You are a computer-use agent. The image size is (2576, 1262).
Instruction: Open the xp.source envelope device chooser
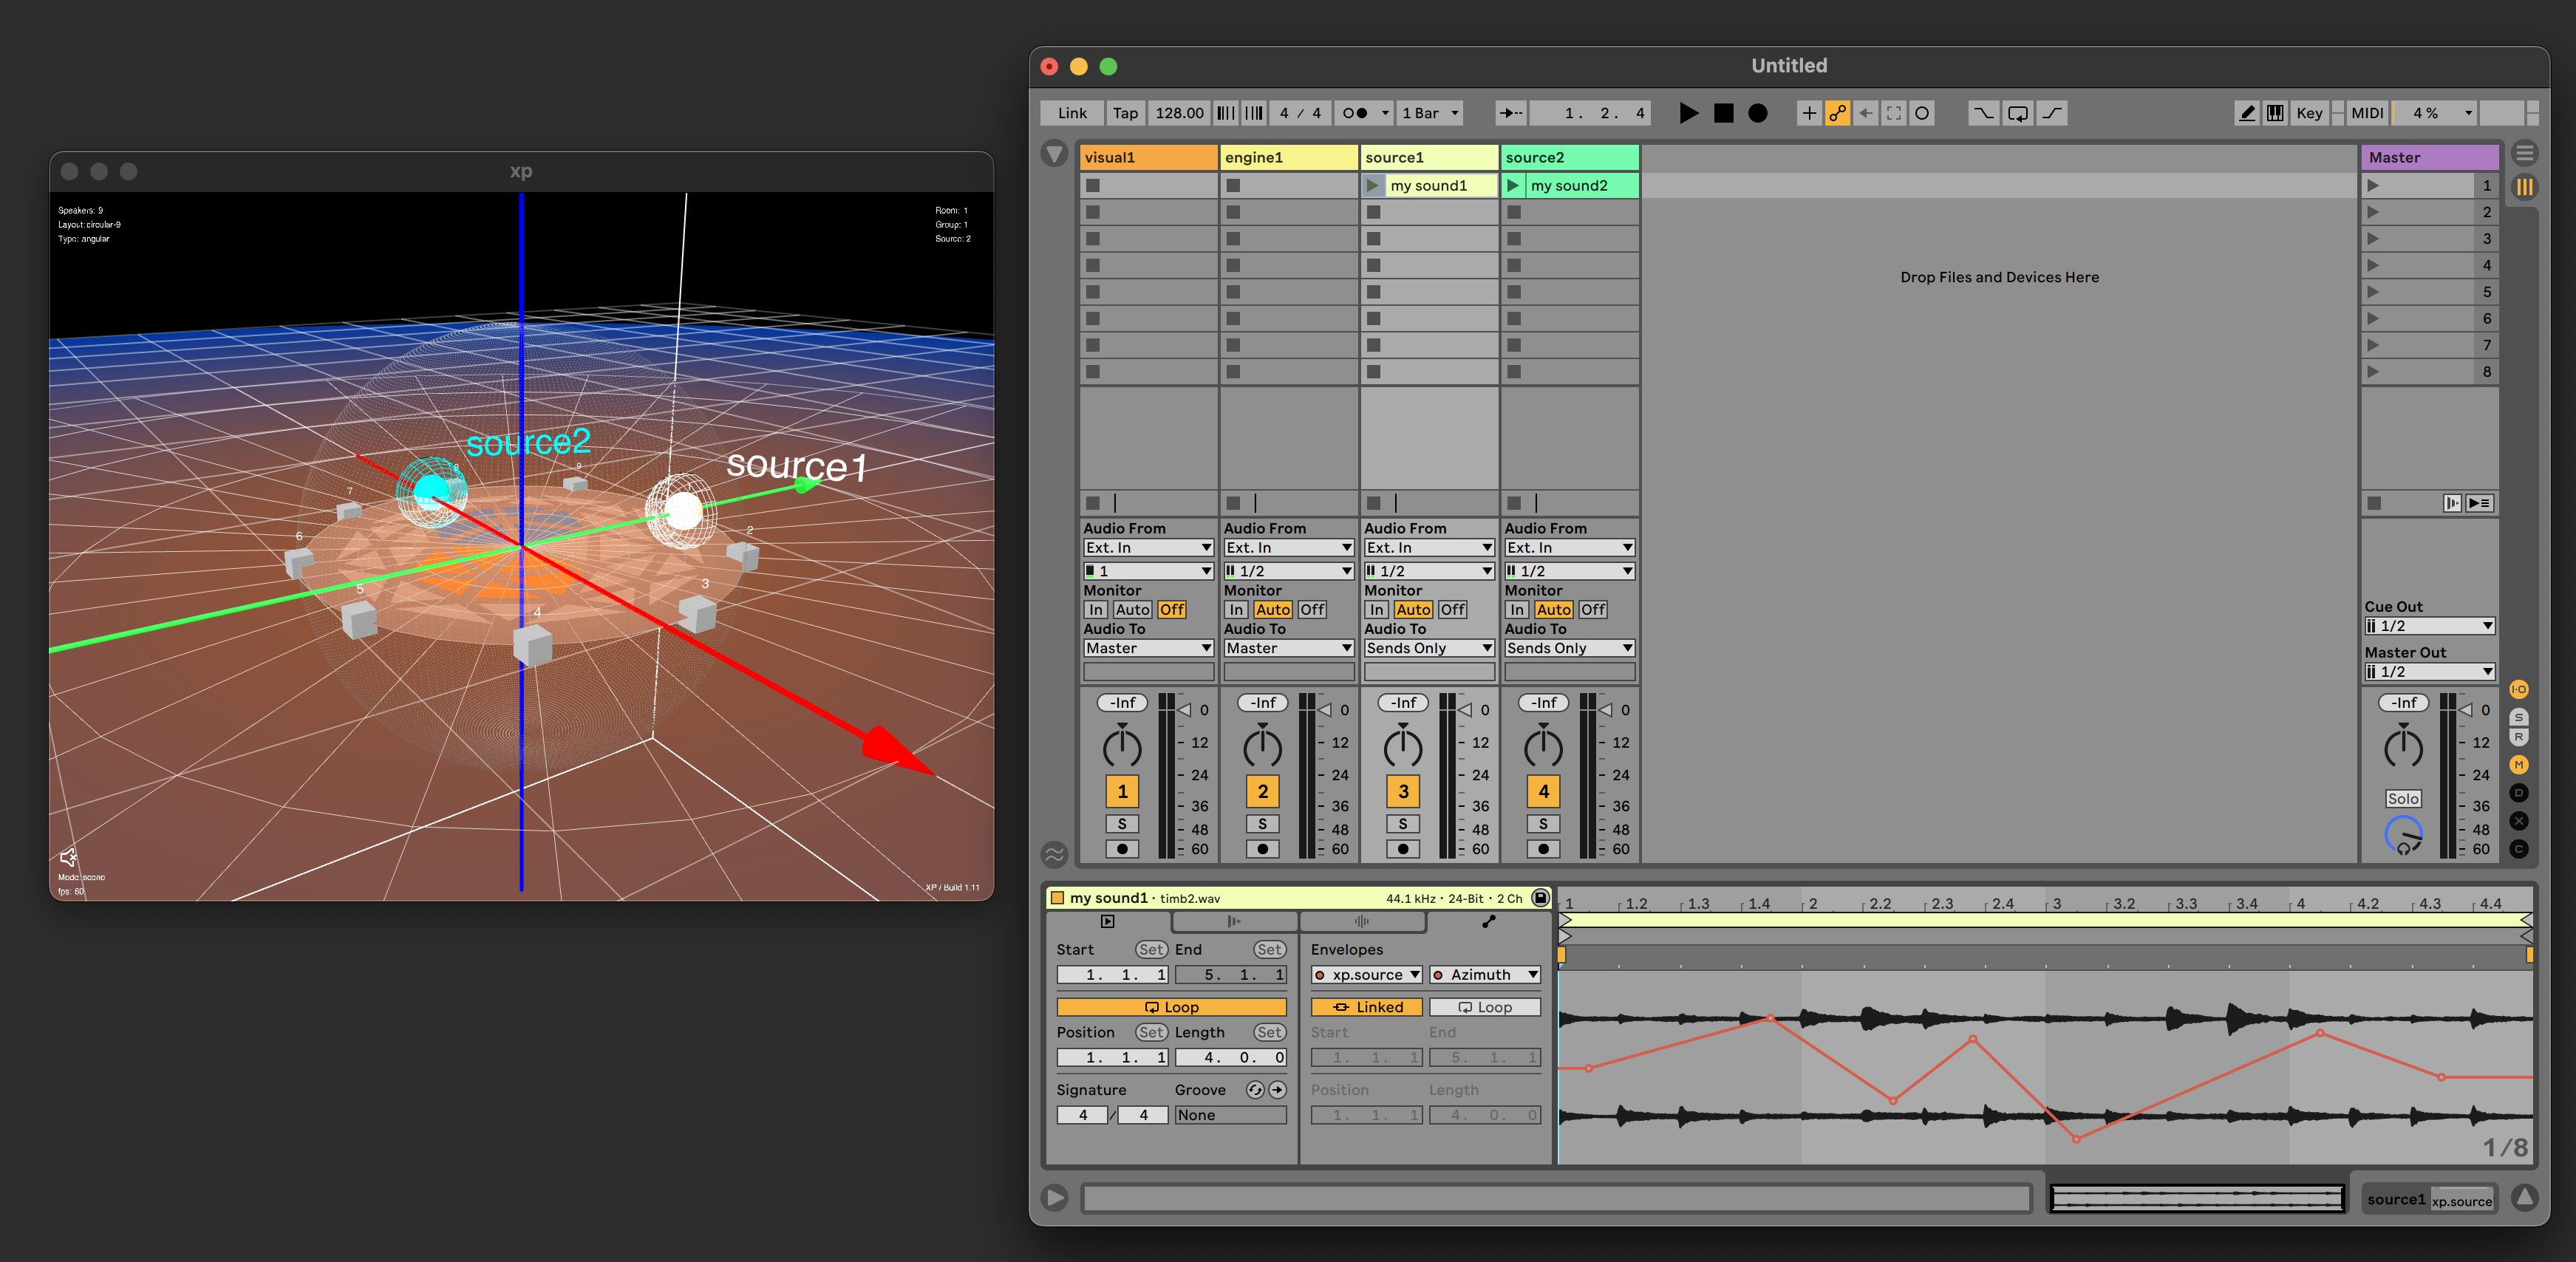pyautogui.click(x=1367, y=975)
